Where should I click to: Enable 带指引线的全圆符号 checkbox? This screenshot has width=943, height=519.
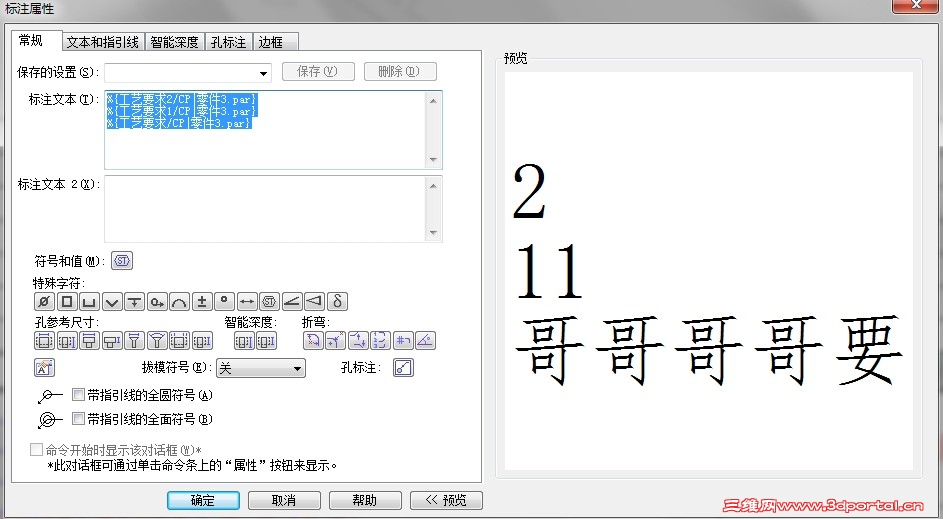[78, 395]
